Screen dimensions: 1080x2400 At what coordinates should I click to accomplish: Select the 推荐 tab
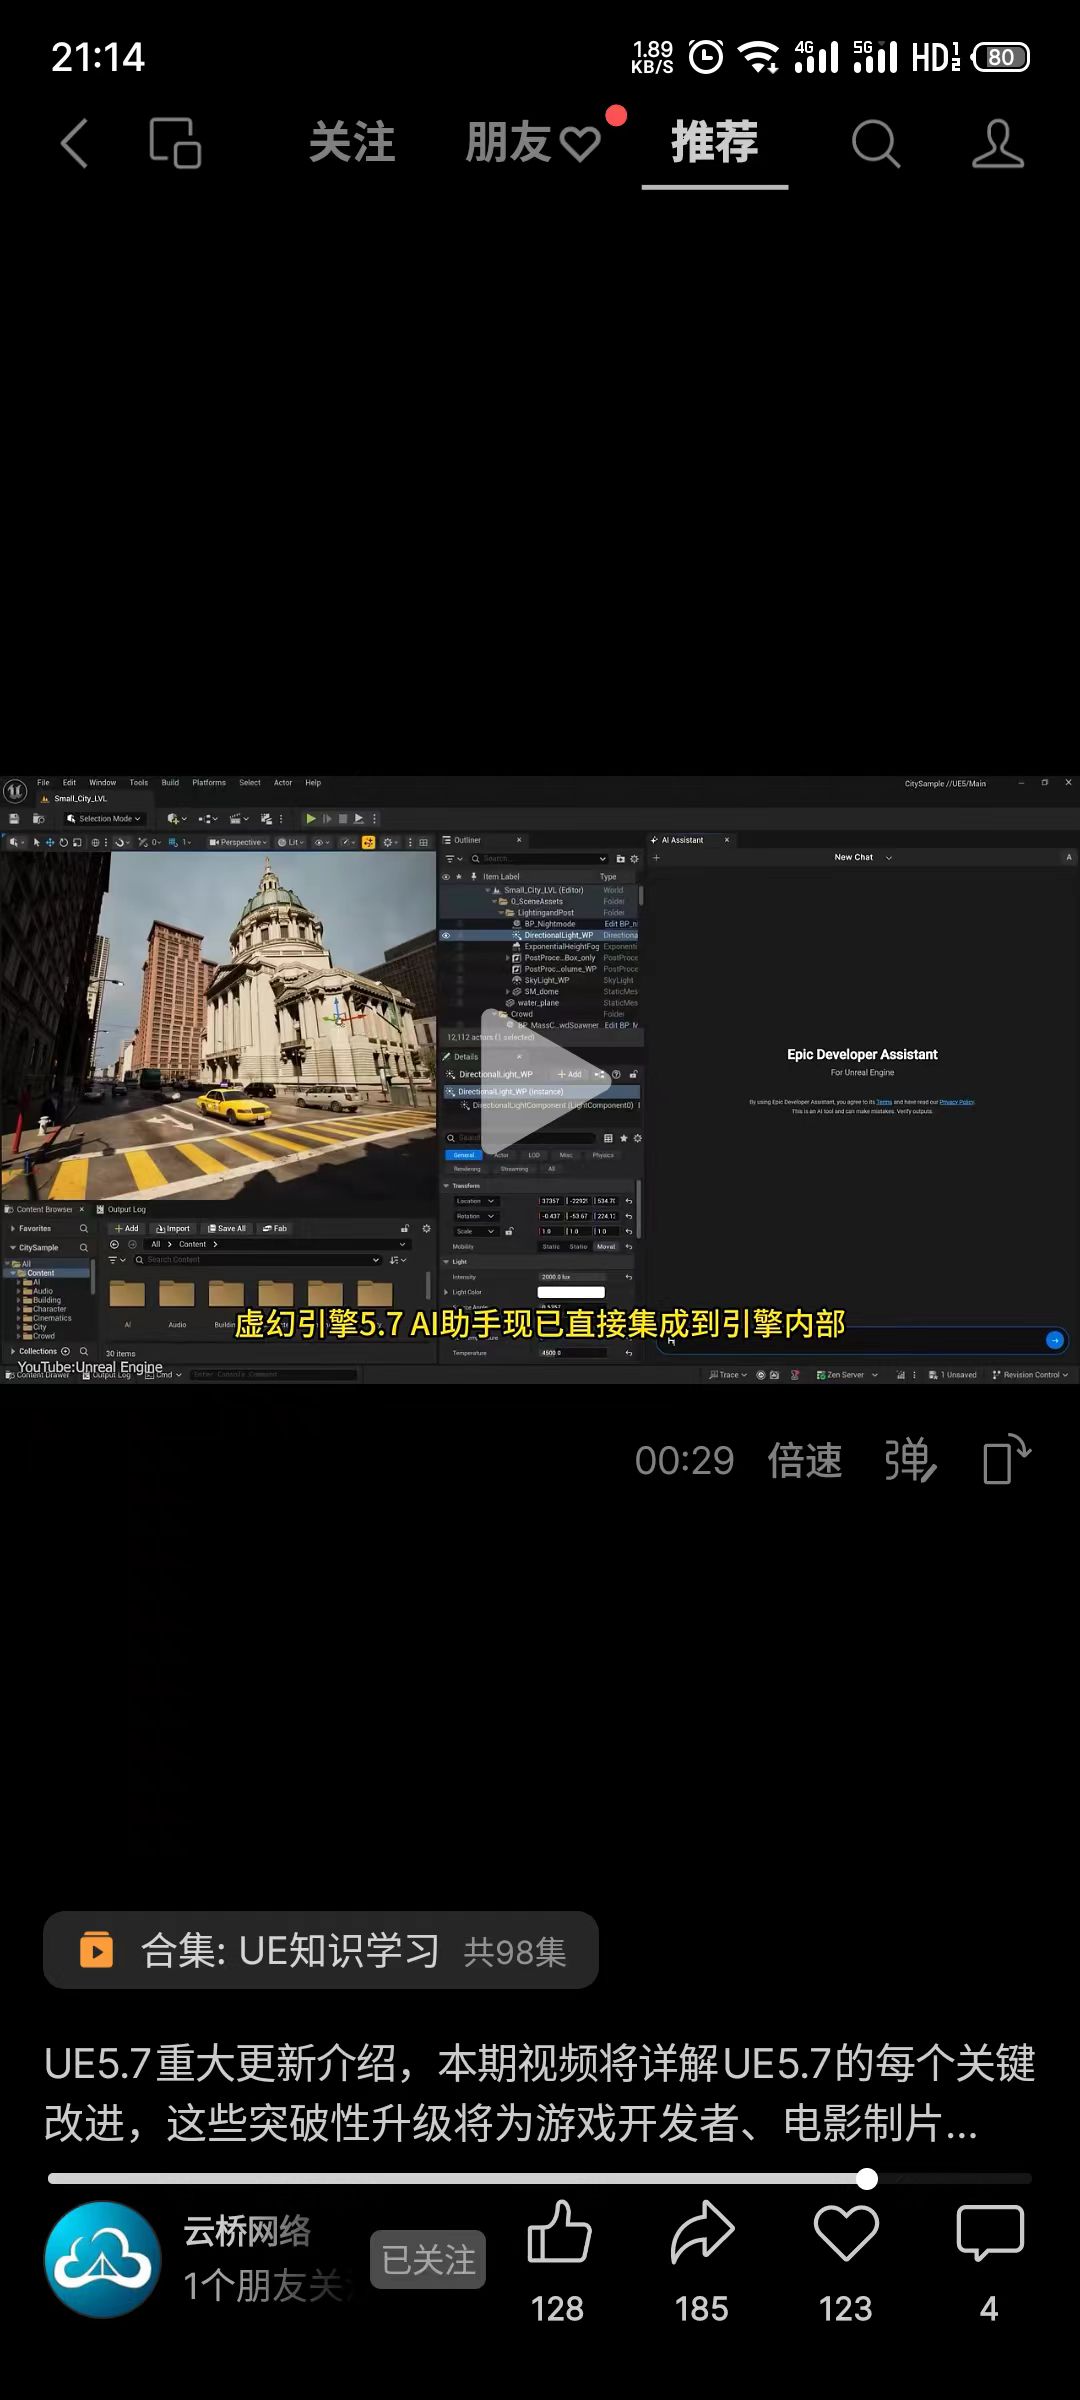[x=715, y=142]
